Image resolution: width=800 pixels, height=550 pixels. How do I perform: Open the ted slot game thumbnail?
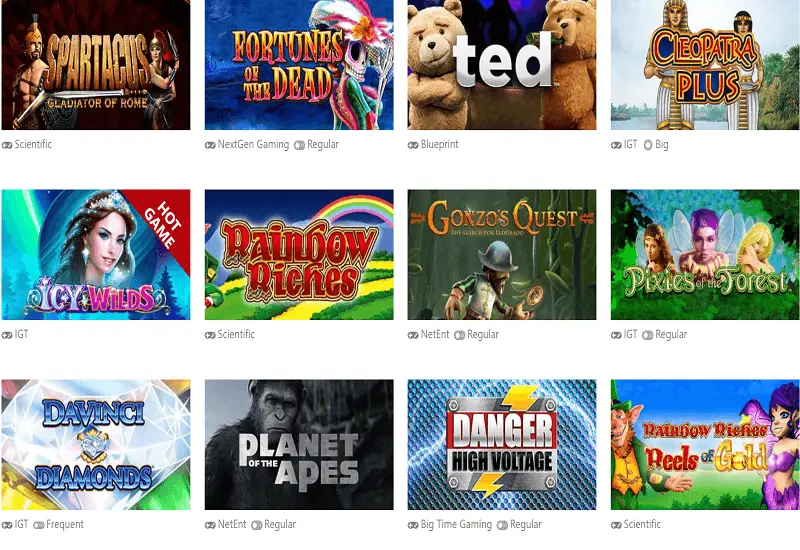(x=502, y=65)
